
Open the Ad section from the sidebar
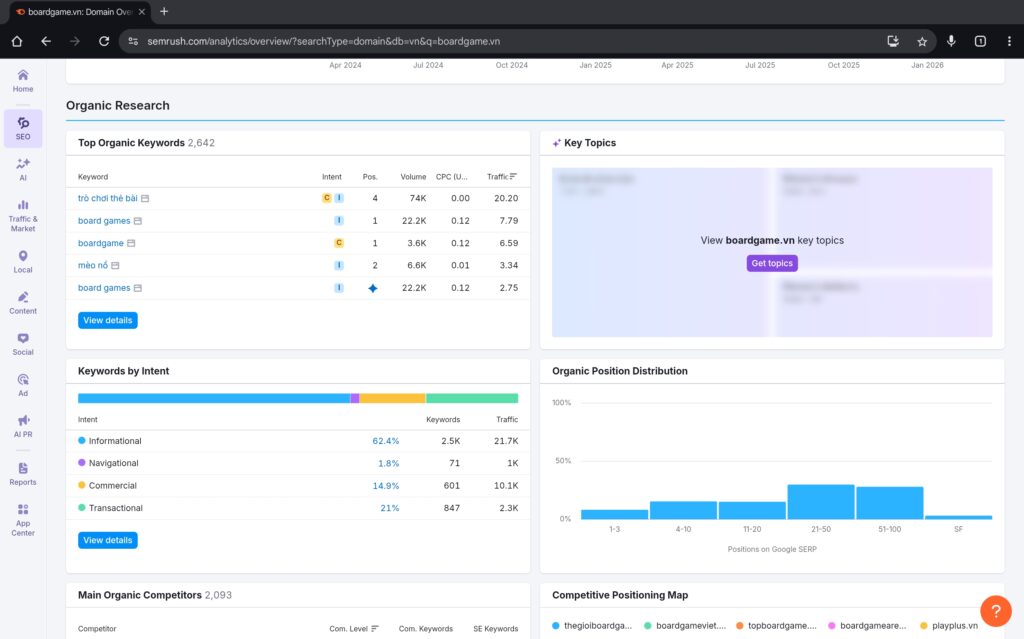[x=22, y=384]
